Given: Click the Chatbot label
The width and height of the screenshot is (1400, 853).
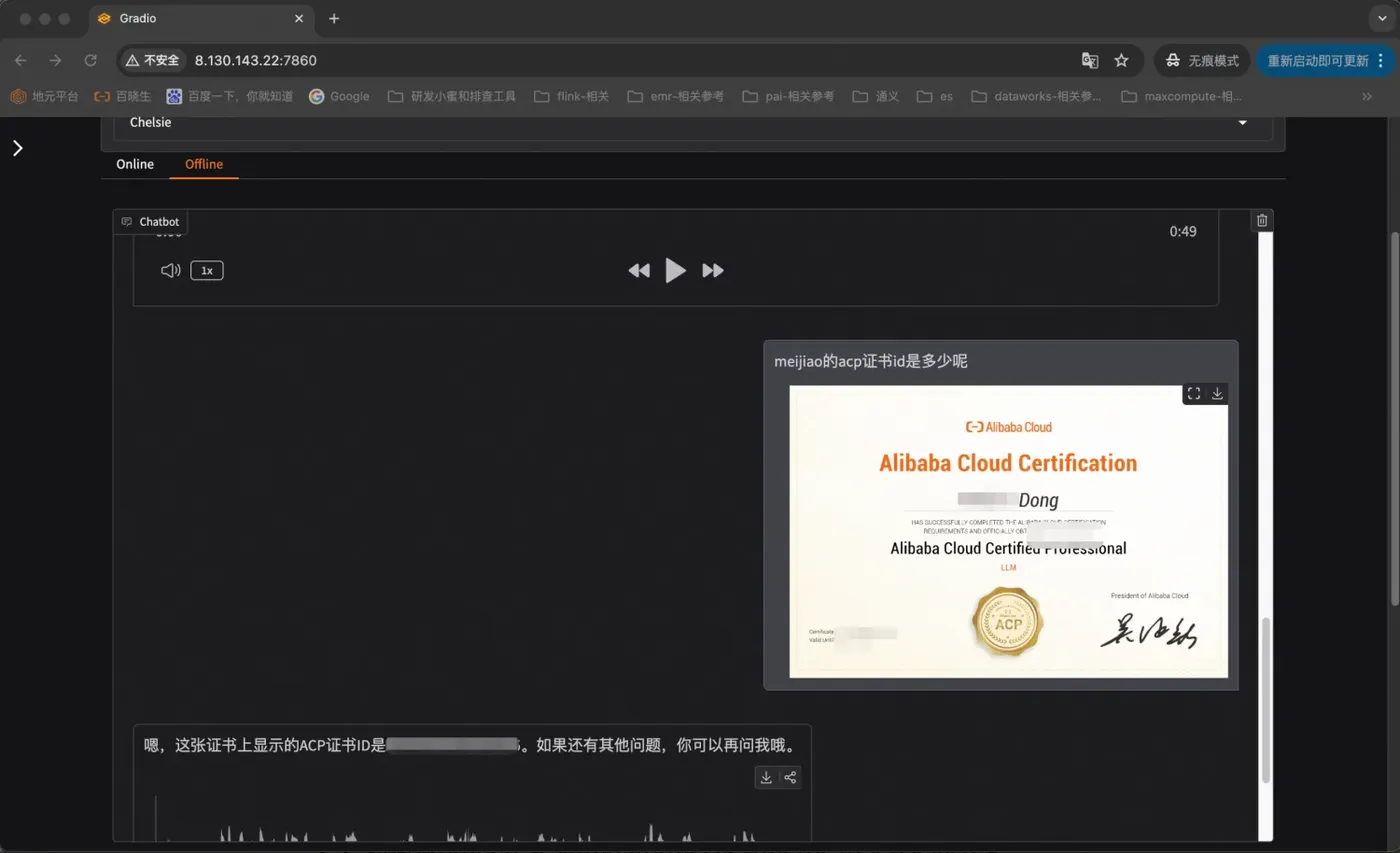Looking at the screenshot, I should [150, 221].
